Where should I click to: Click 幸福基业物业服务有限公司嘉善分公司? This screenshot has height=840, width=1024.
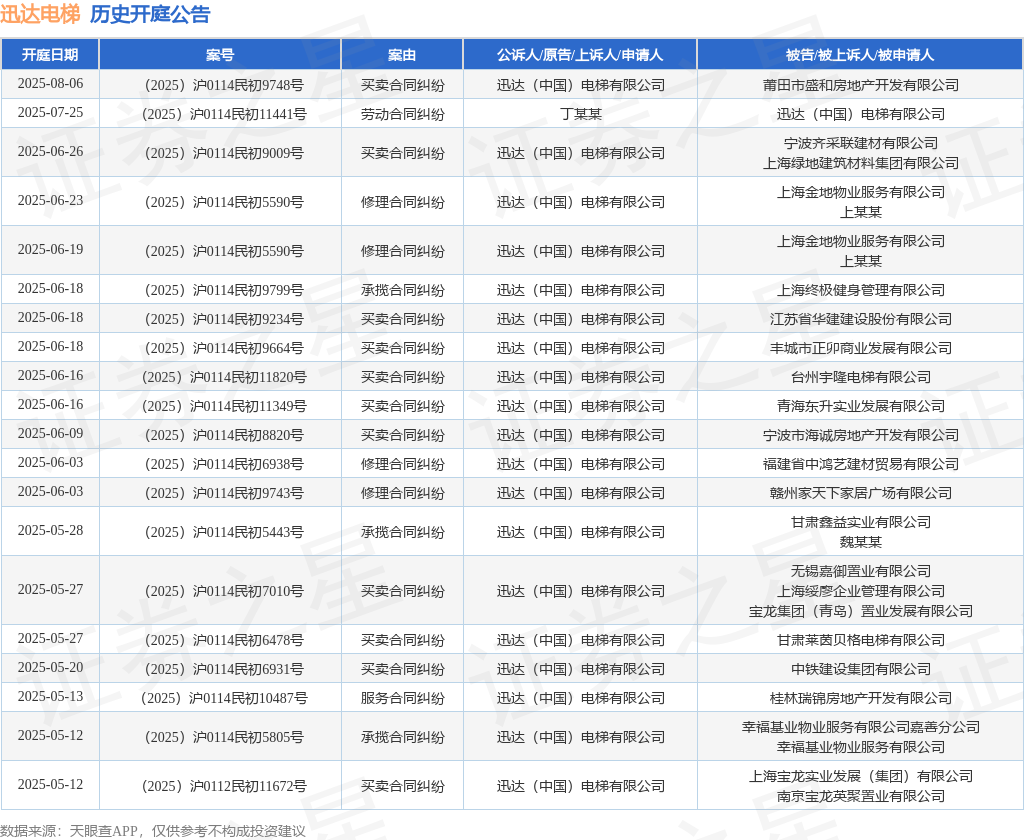(x=861, y=727)
